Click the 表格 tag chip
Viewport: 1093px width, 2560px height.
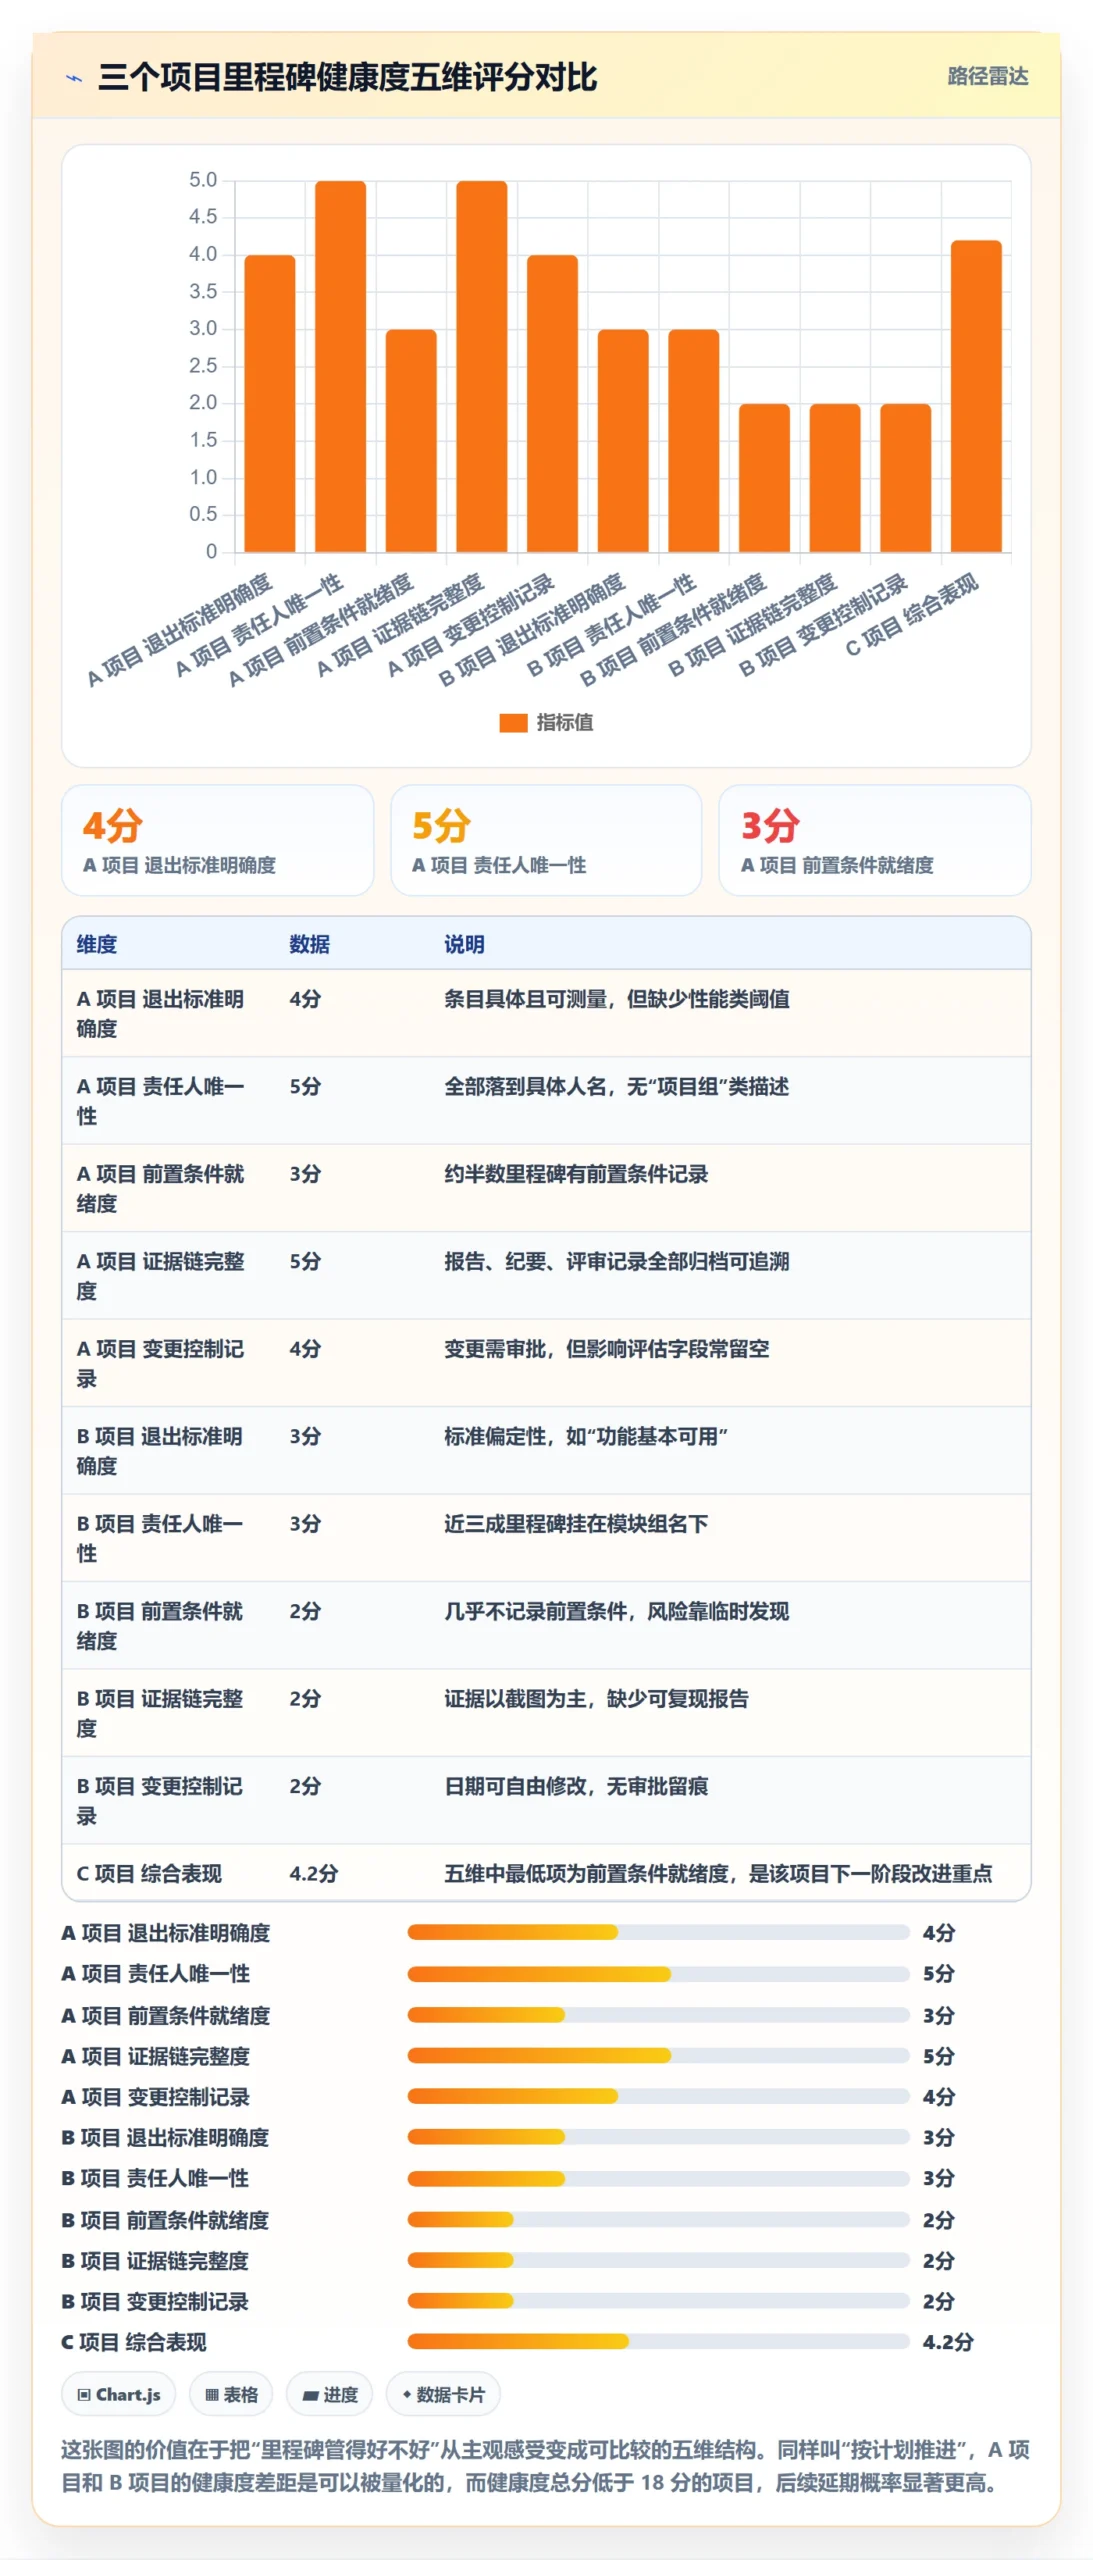231,2394
